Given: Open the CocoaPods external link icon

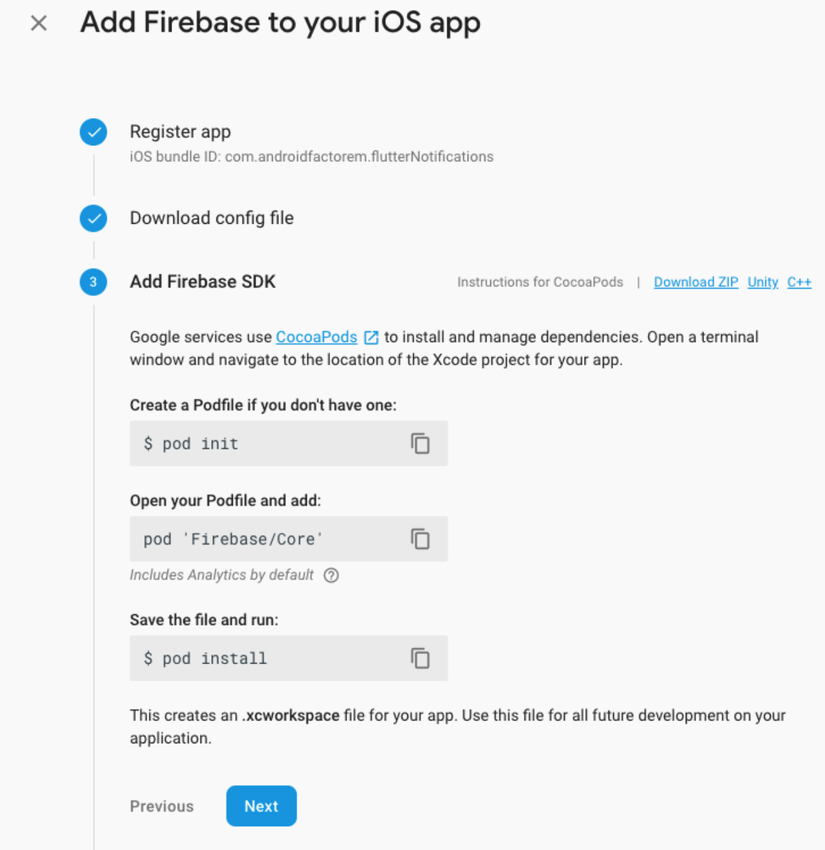Looking at the screenshot, I should [371, 338].
